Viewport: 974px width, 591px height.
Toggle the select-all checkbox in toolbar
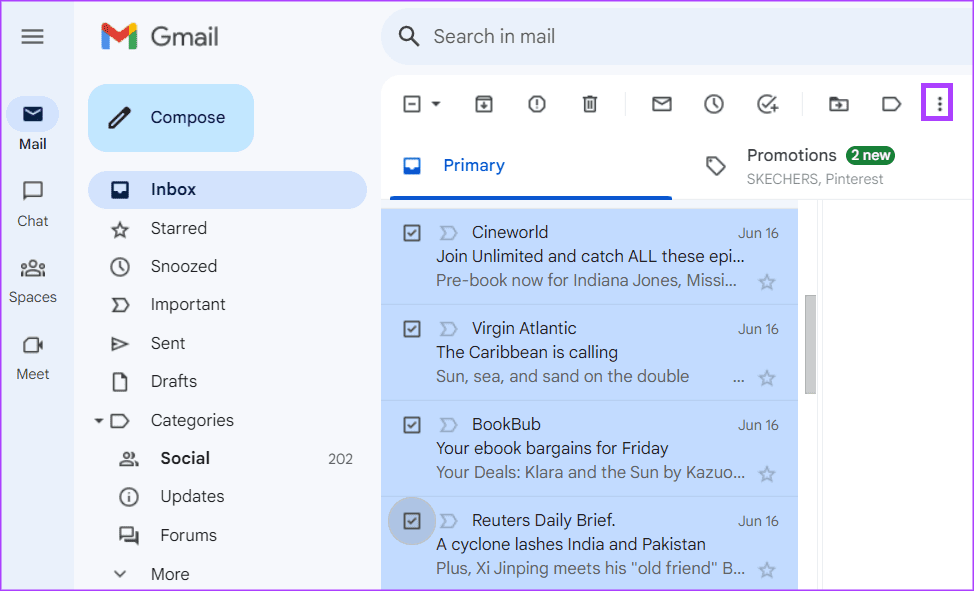pyautogui.click(x=412, y=104)
